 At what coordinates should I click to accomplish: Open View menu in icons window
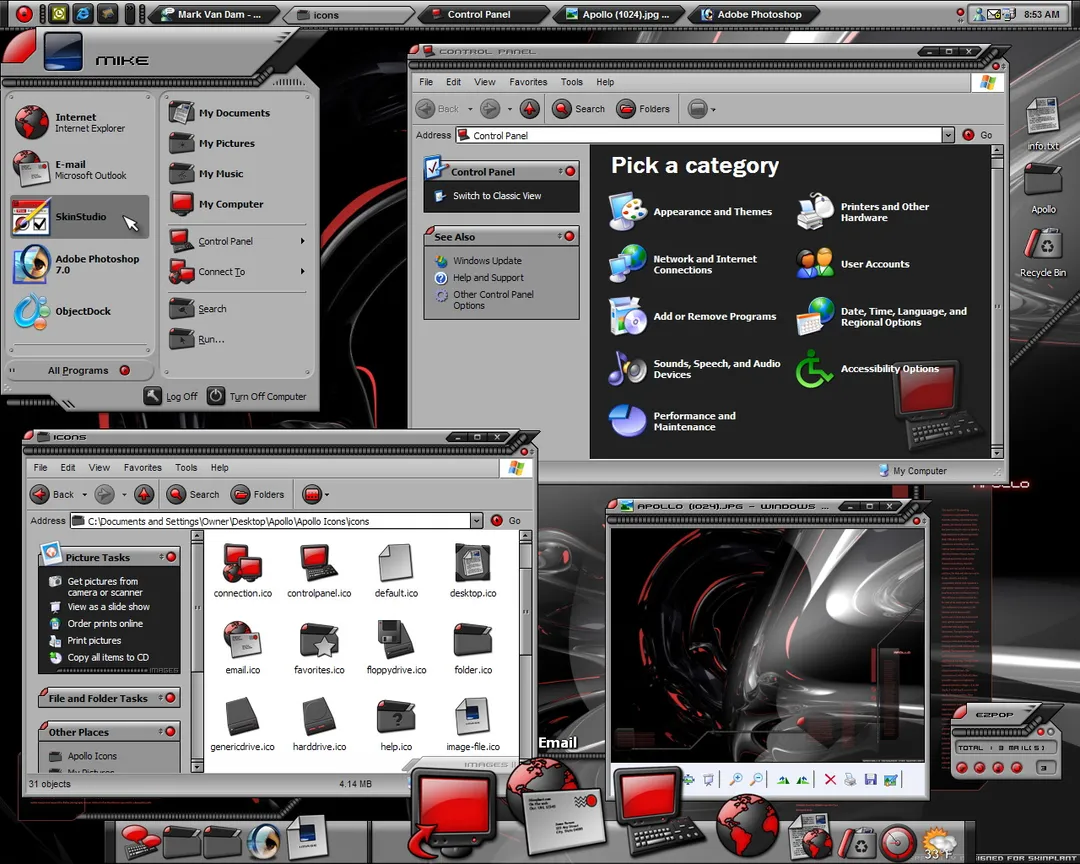pos(99,467)
